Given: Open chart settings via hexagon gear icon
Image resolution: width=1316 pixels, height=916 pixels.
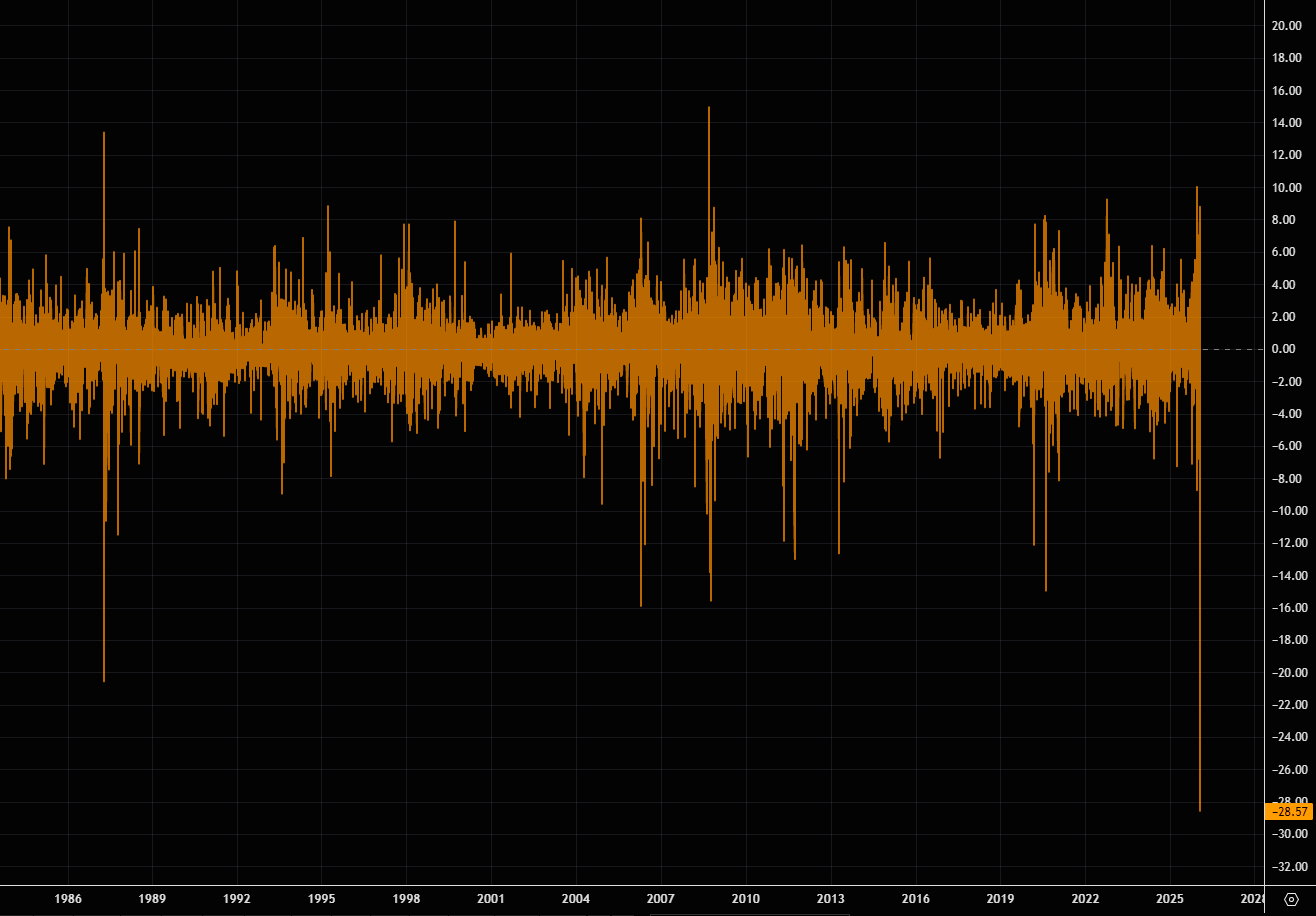Looking at the screenshot, I should pyautogui.click(x=1290, y=900).
